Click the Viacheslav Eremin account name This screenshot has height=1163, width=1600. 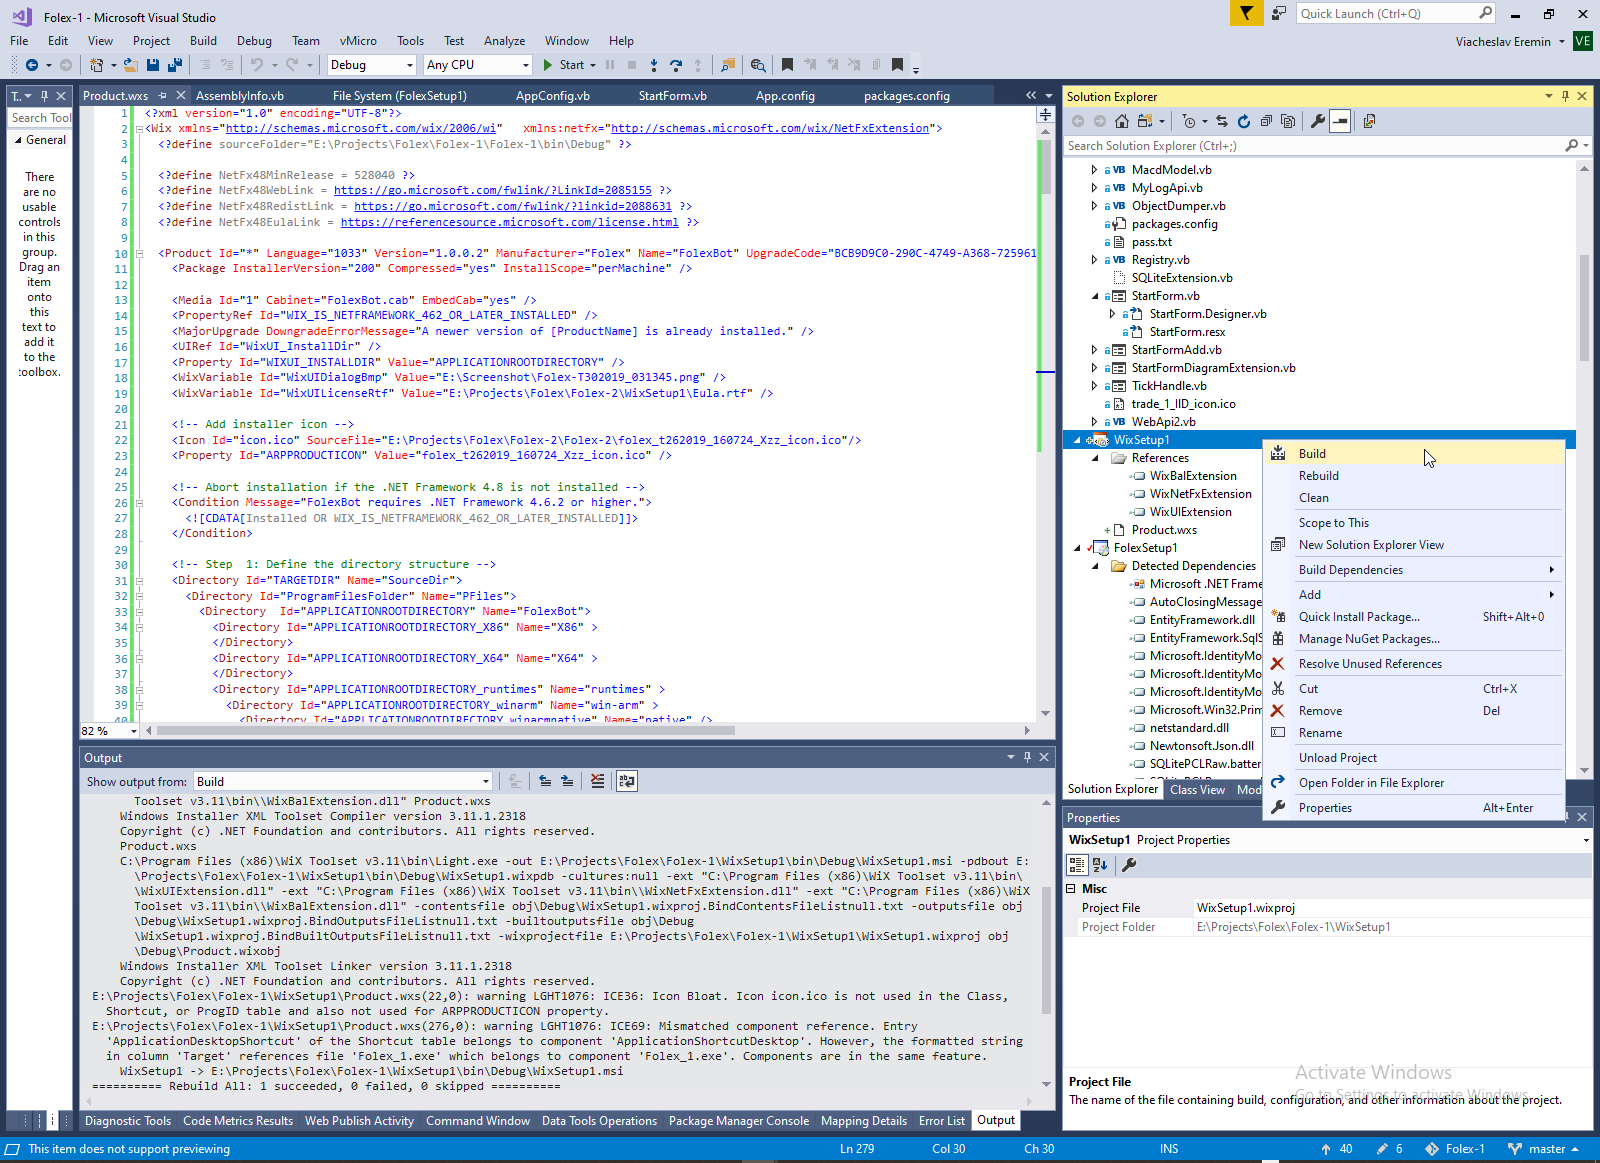pyautogui.click(x=1503, y=42)
